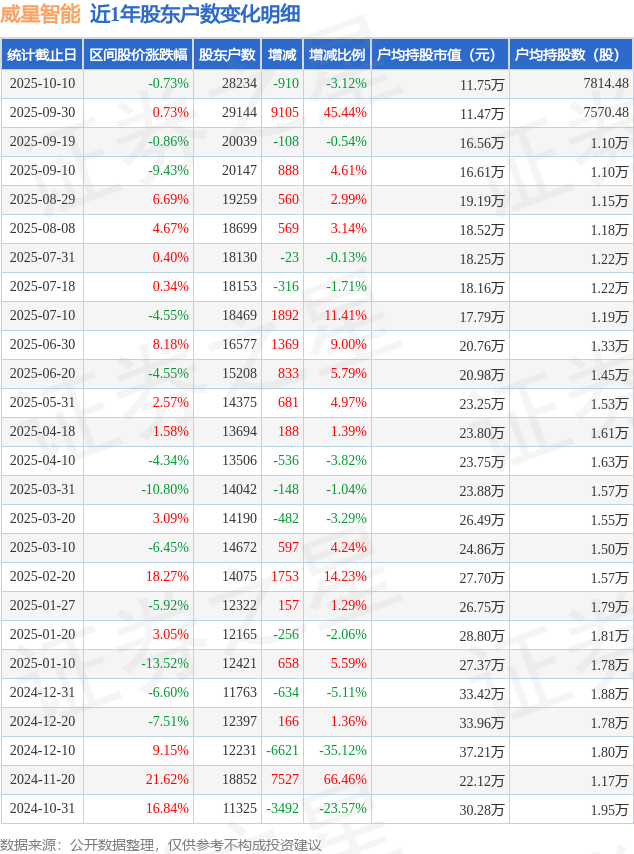The image size is (634, 854).
Task: Select the -6621 decrease value
Action: [283, 751]
